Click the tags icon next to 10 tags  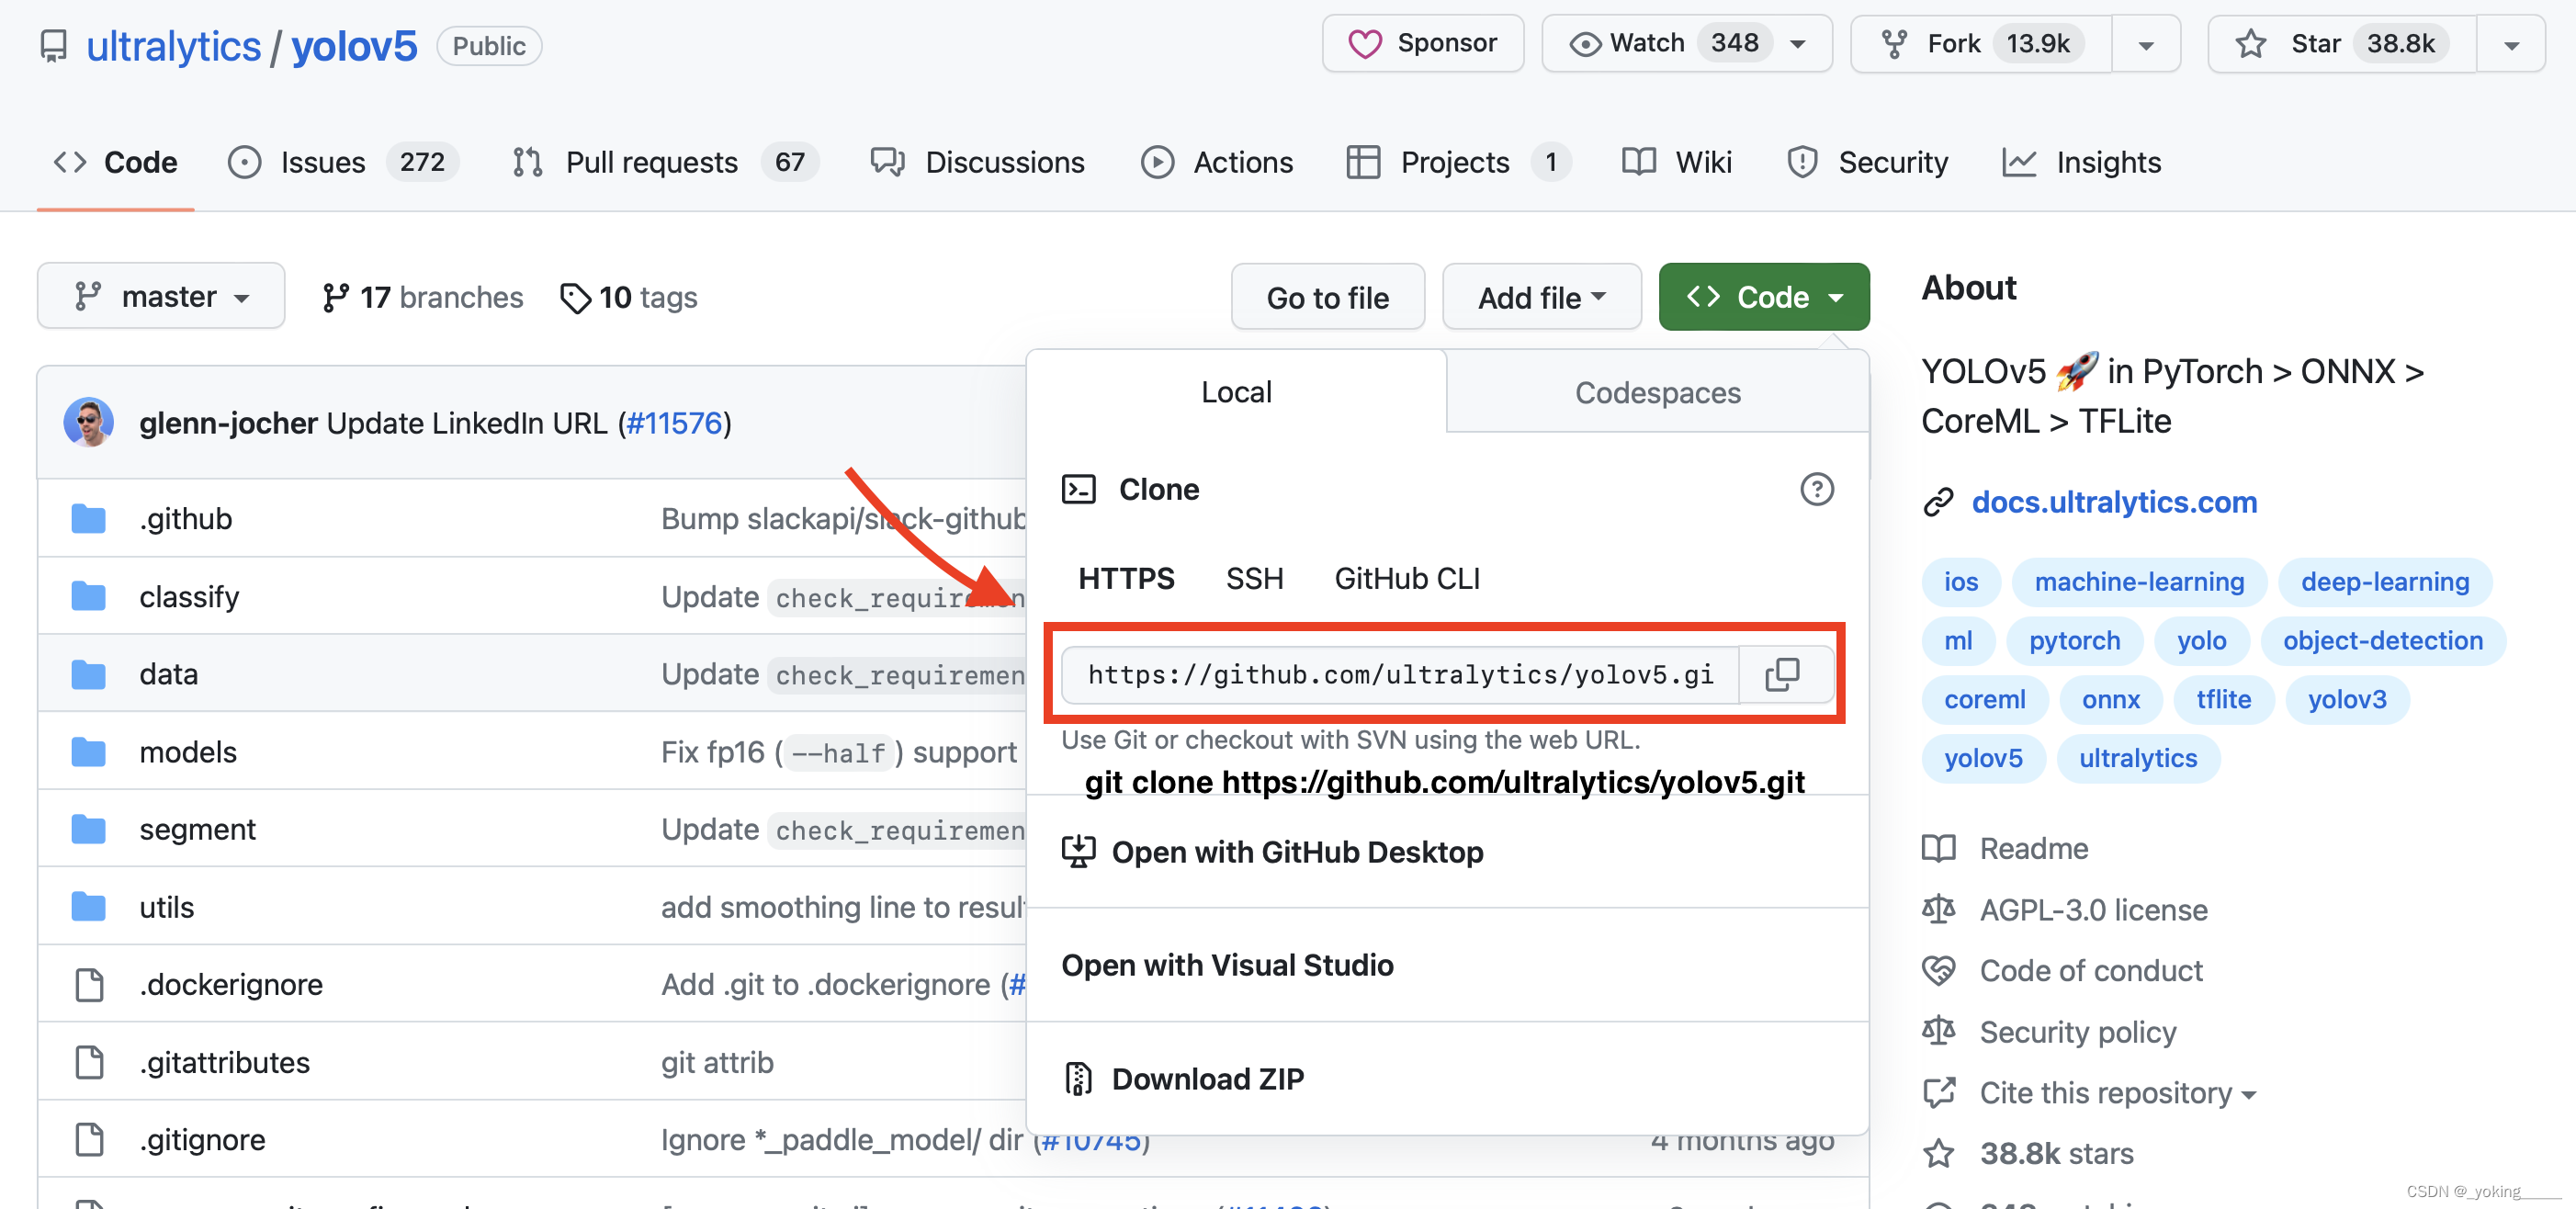coord(575,298)
